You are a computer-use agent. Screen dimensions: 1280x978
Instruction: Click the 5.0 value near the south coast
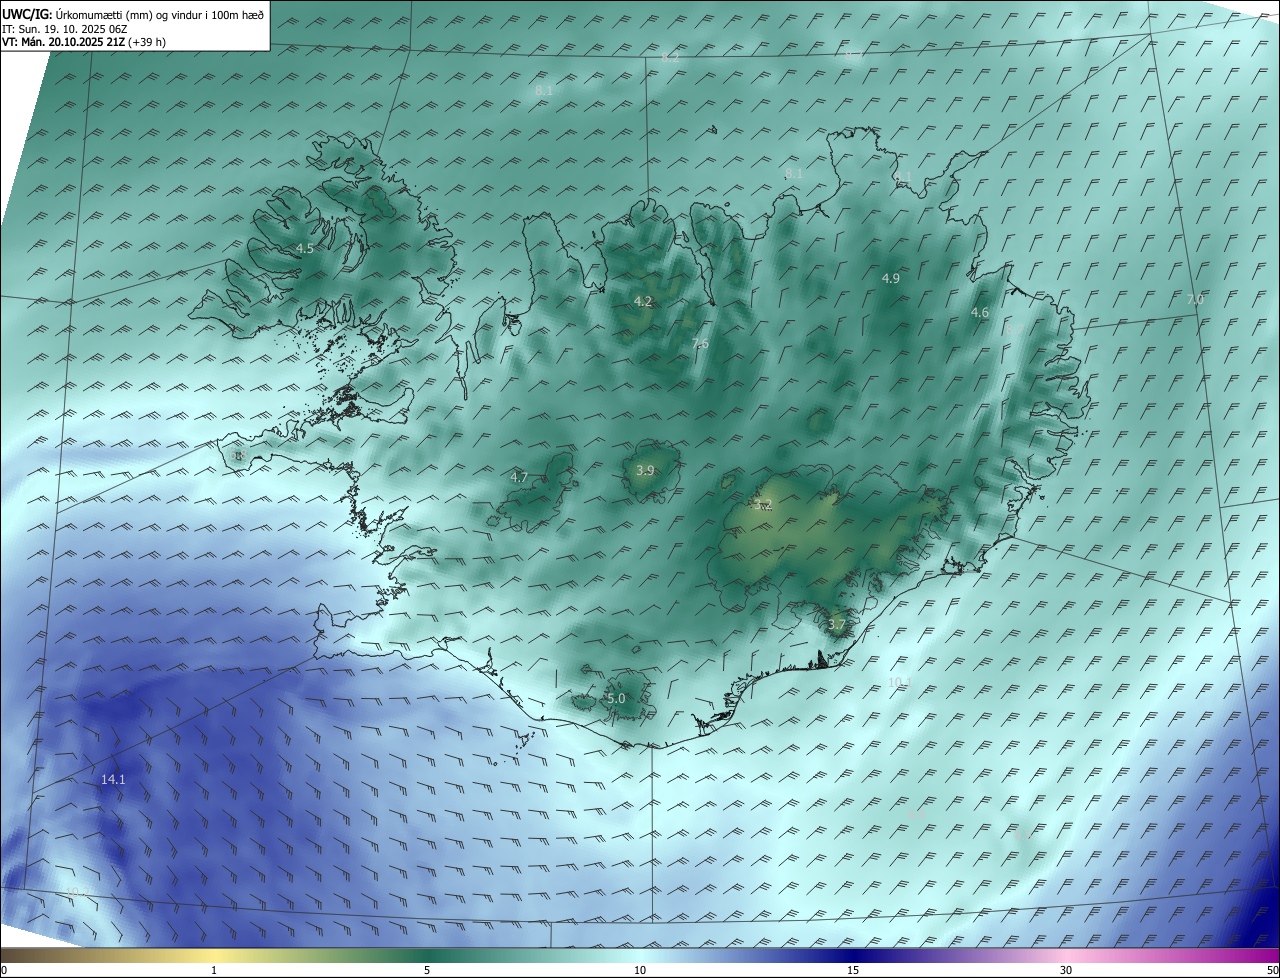[616, 698]
